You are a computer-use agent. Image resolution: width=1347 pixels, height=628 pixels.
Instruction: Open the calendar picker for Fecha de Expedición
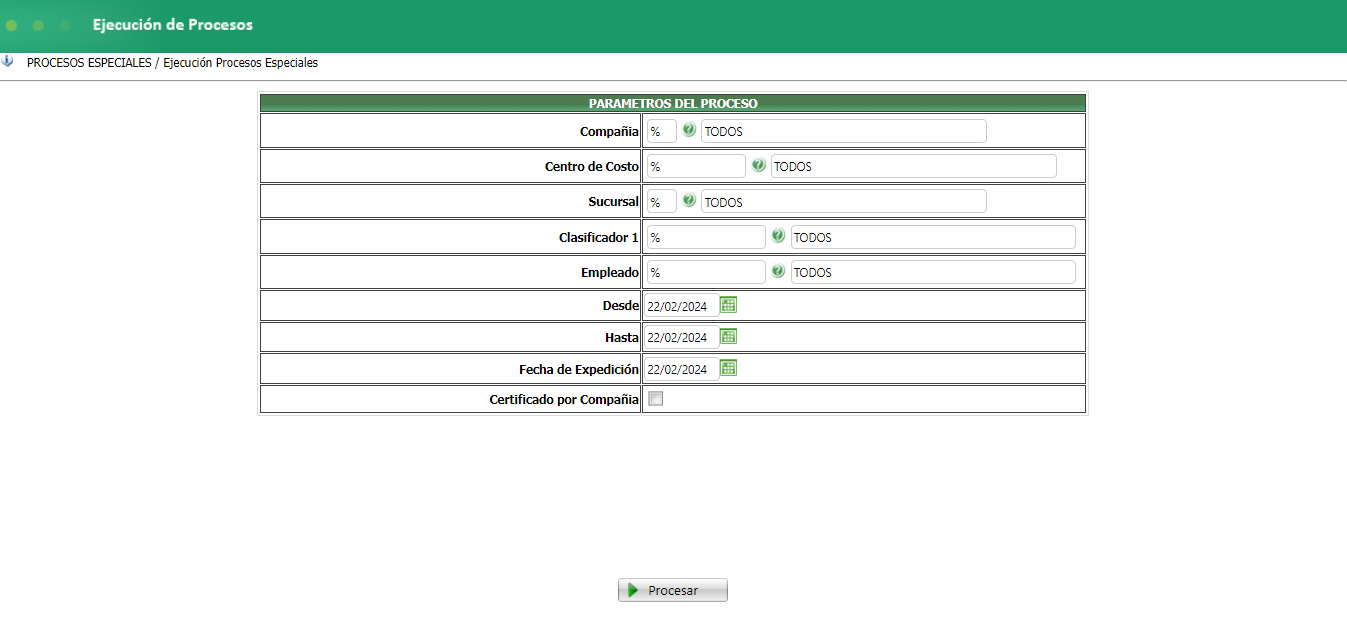729,368
